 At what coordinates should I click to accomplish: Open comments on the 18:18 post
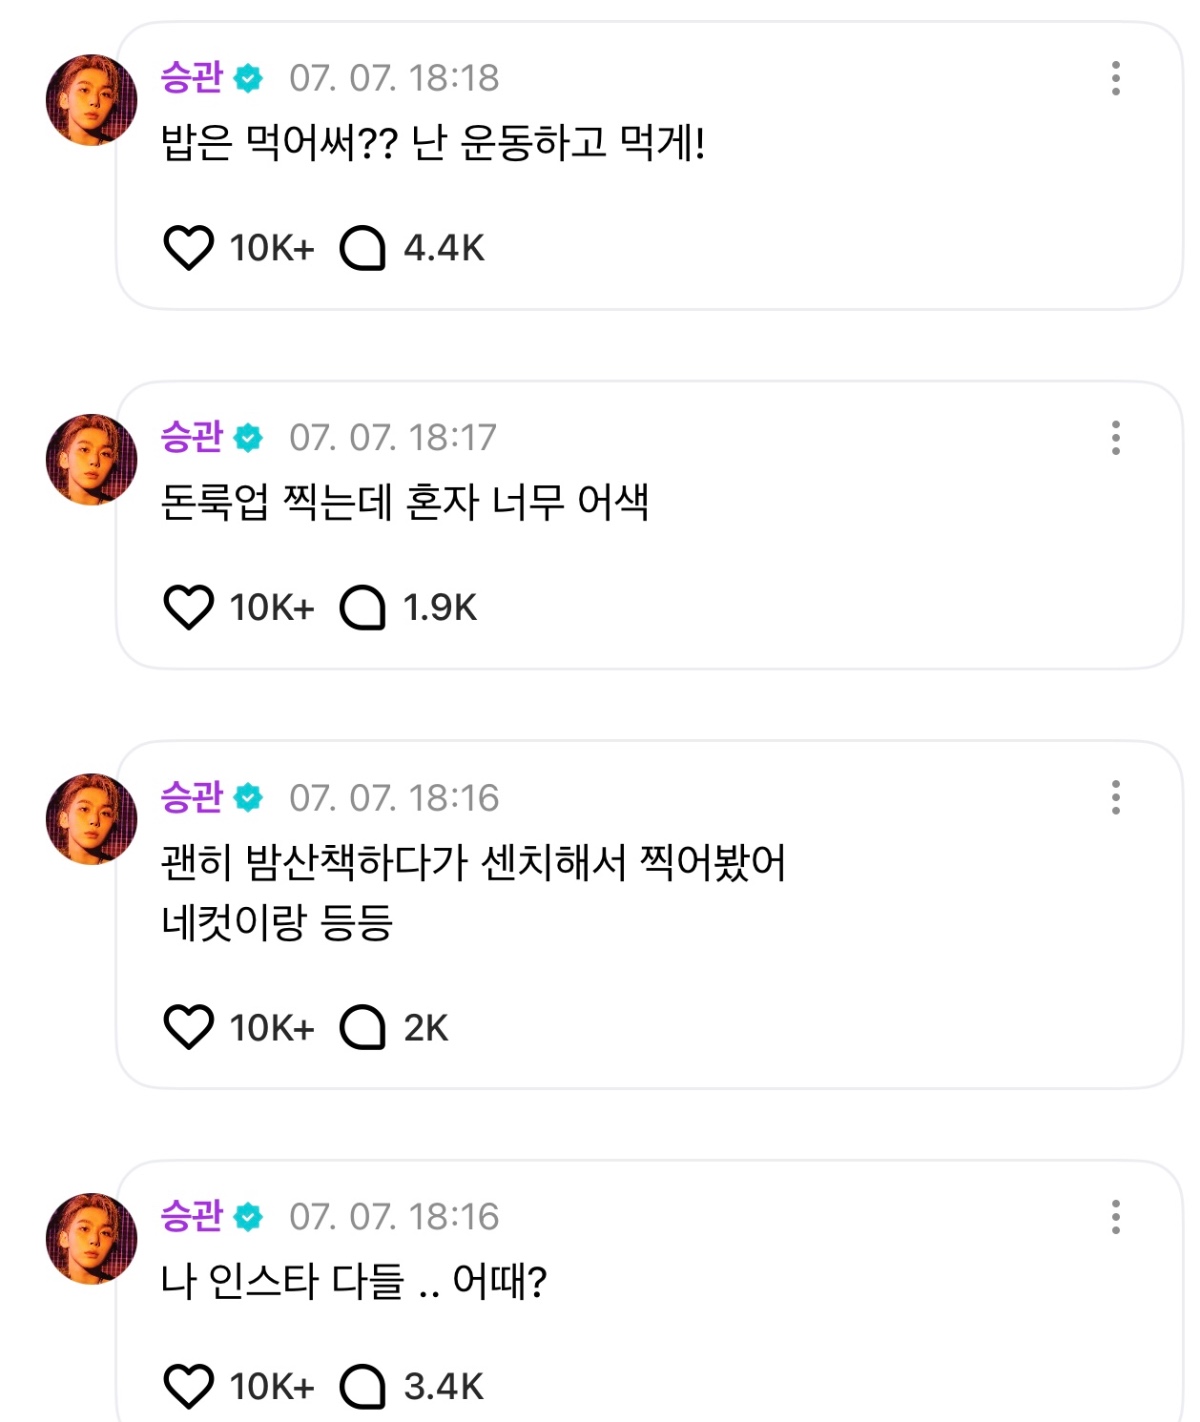tap(362, 248)
